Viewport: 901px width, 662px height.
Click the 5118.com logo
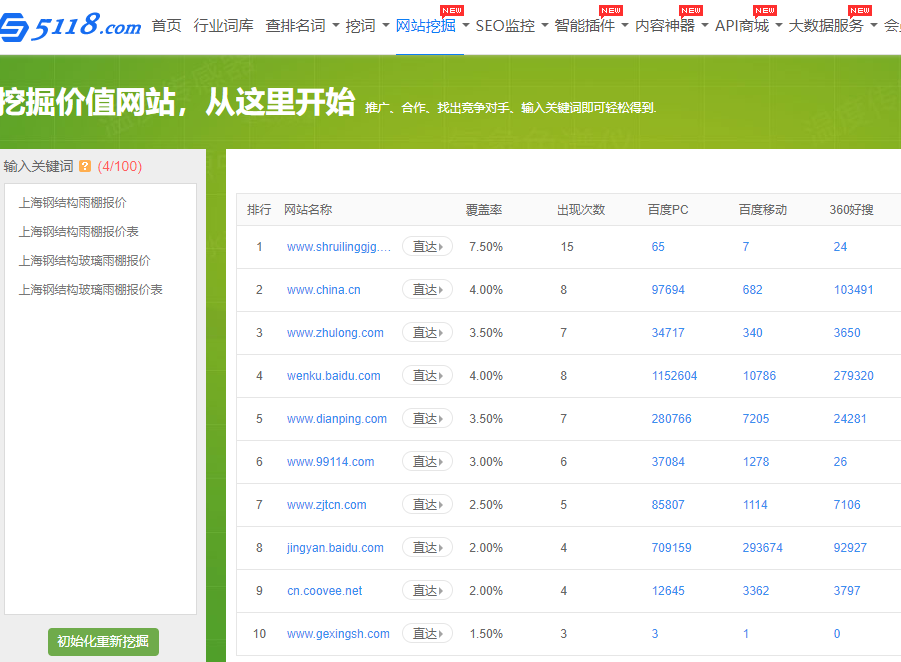pos(70,26)
